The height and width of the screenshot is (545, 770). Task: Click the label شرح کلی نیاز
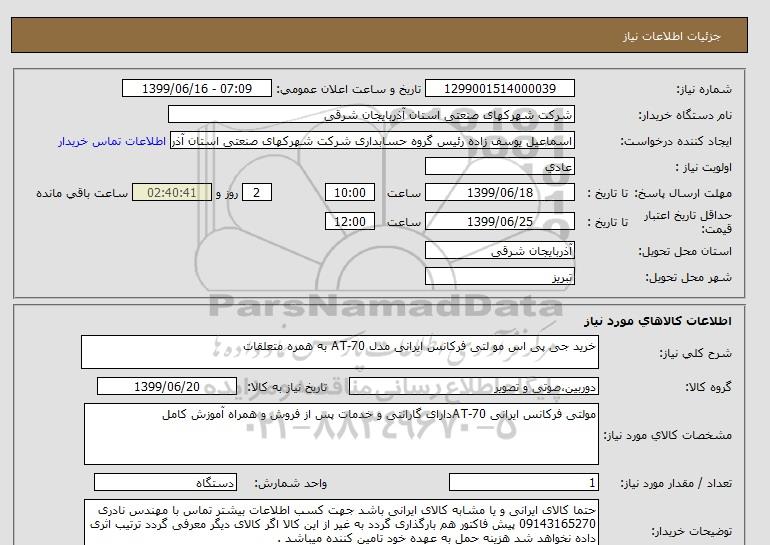tap(695, 353)
